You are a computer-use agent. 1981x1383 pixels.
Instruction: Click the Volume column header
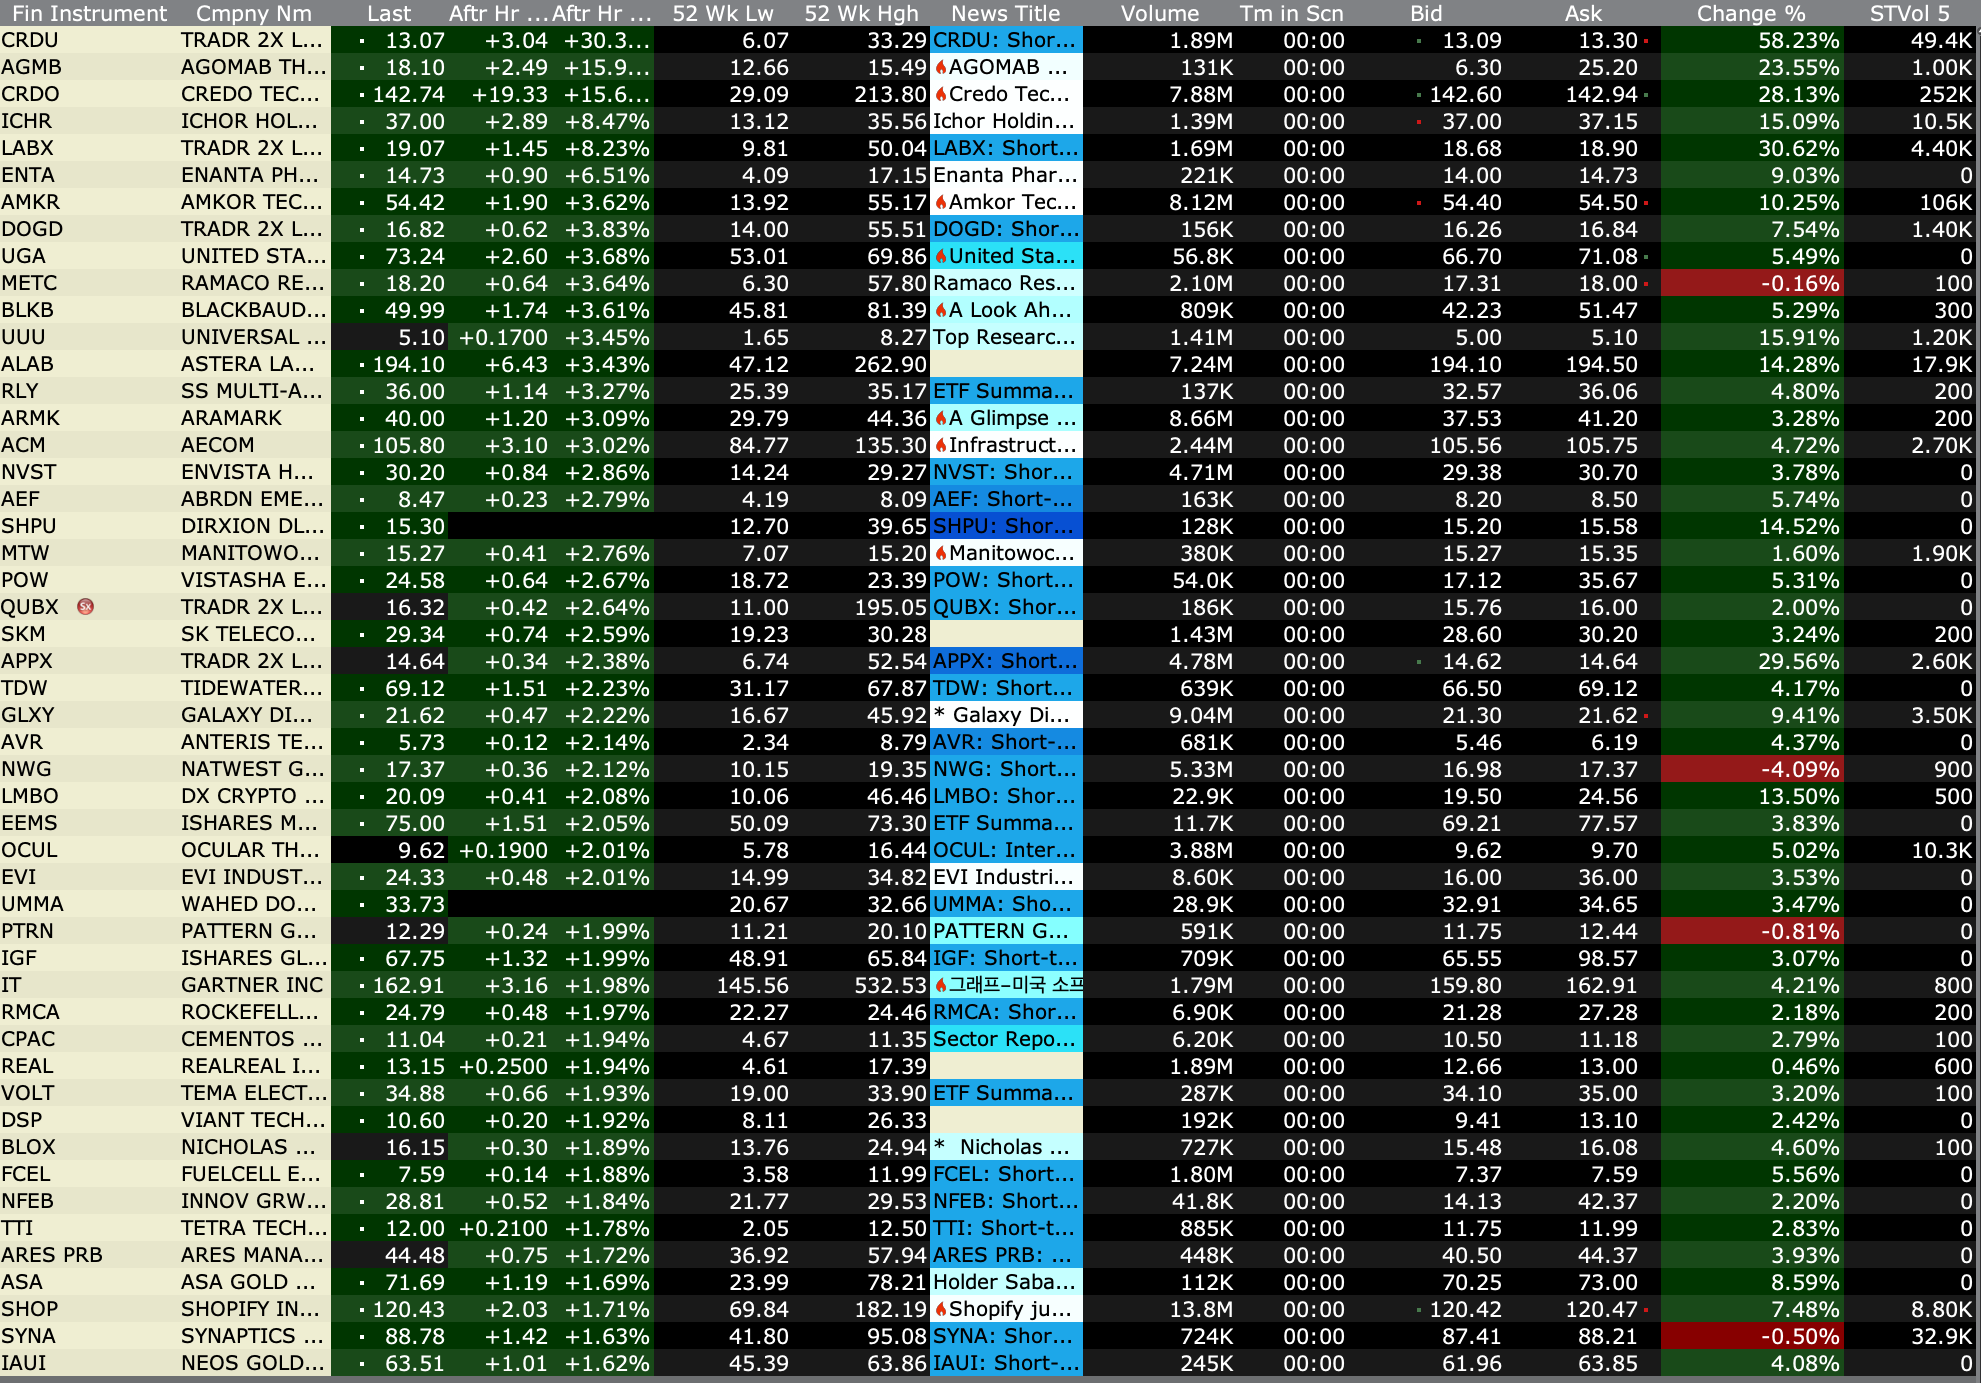[1159, 14]
